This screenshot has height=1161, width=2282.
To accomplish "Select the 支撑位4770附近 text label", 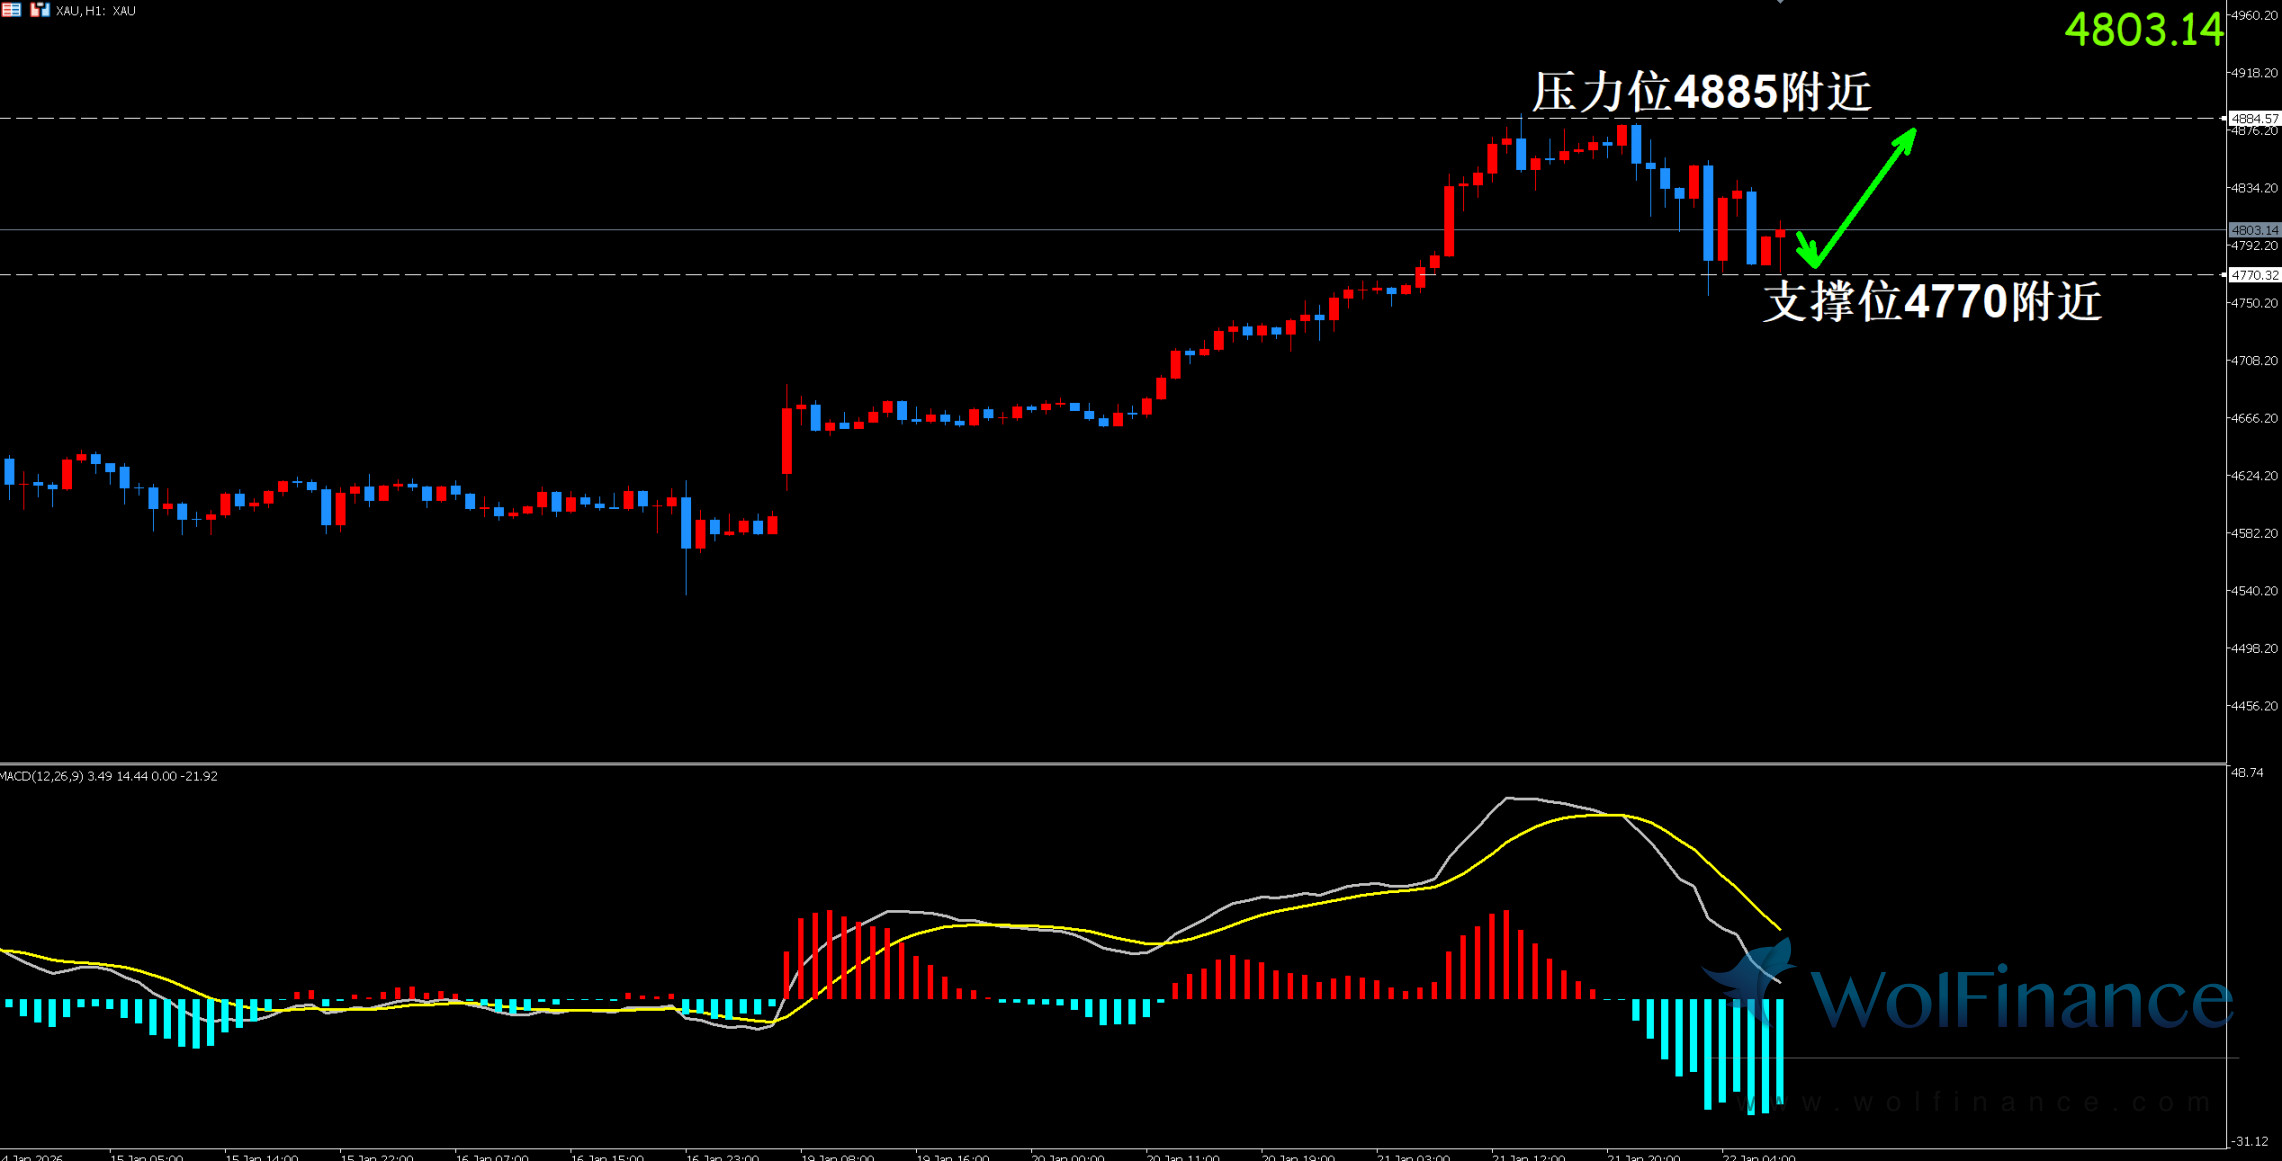I will click(x=1931, y=301).
